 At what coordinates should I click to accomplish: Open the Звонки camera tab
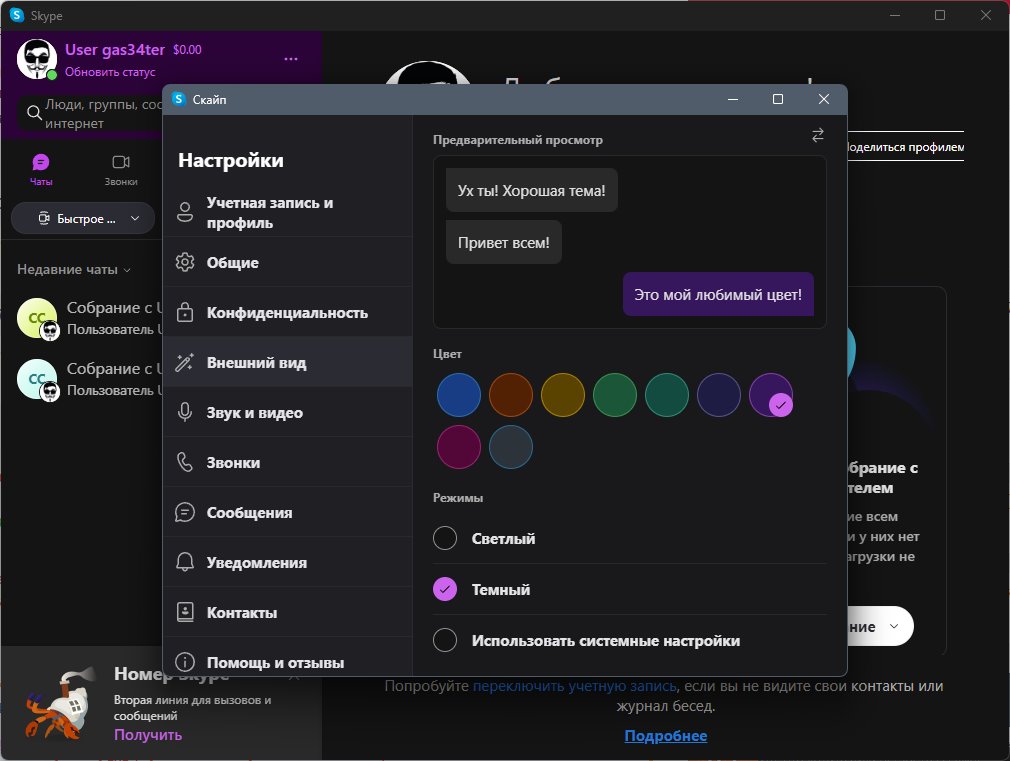[x=121, y=162]
